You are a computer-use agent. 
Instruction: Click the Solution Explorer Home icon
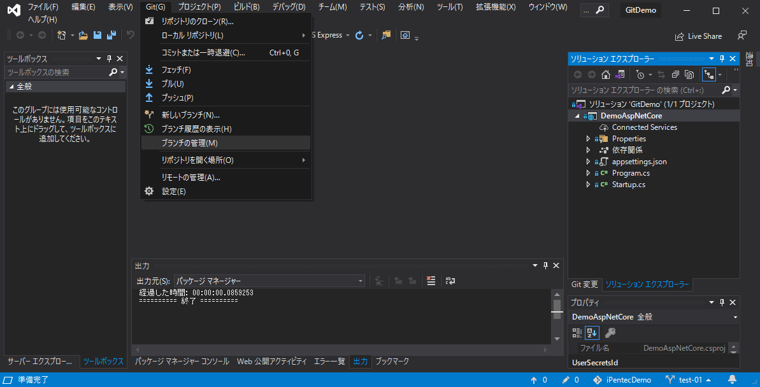[605, 75]
